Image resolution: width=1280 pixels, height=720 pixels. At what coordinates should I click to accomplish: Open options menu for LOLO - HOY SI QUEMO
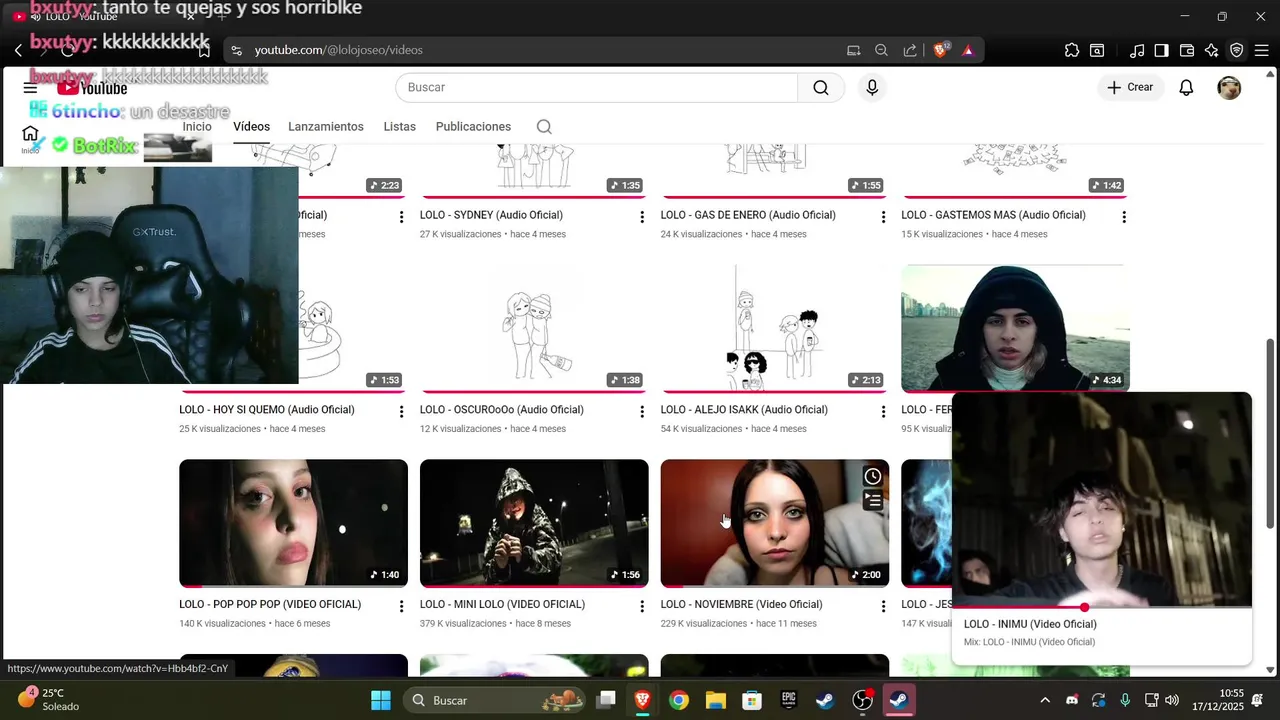coord(401,412)
